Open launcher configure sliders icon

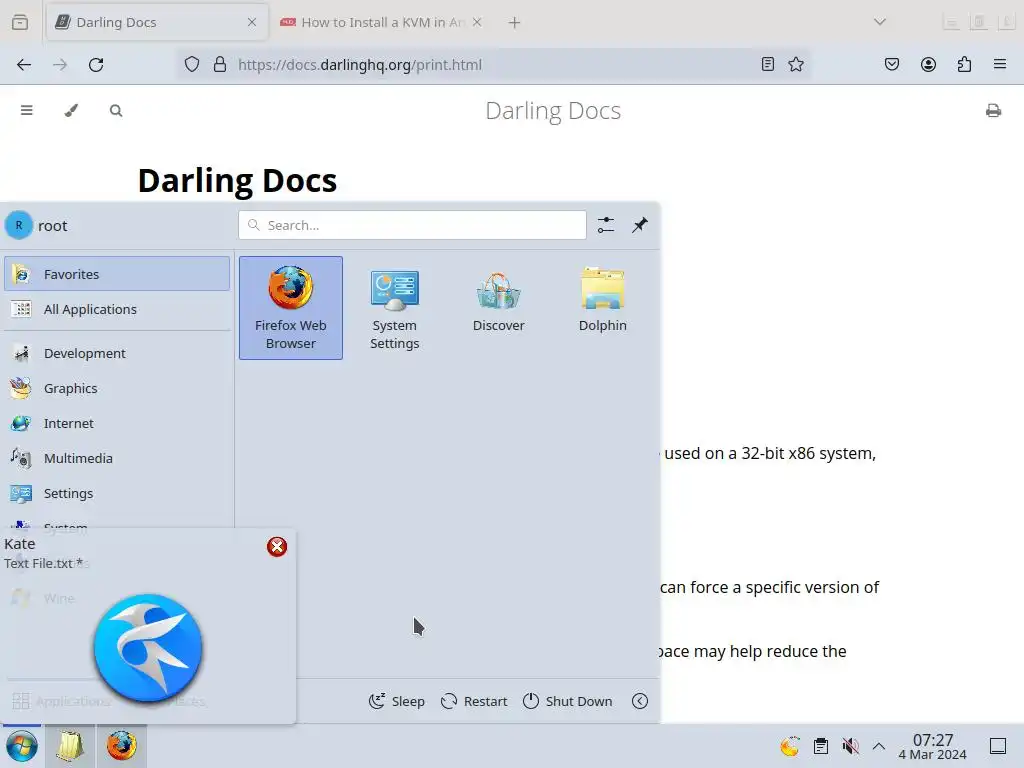(x=606, y=225)
